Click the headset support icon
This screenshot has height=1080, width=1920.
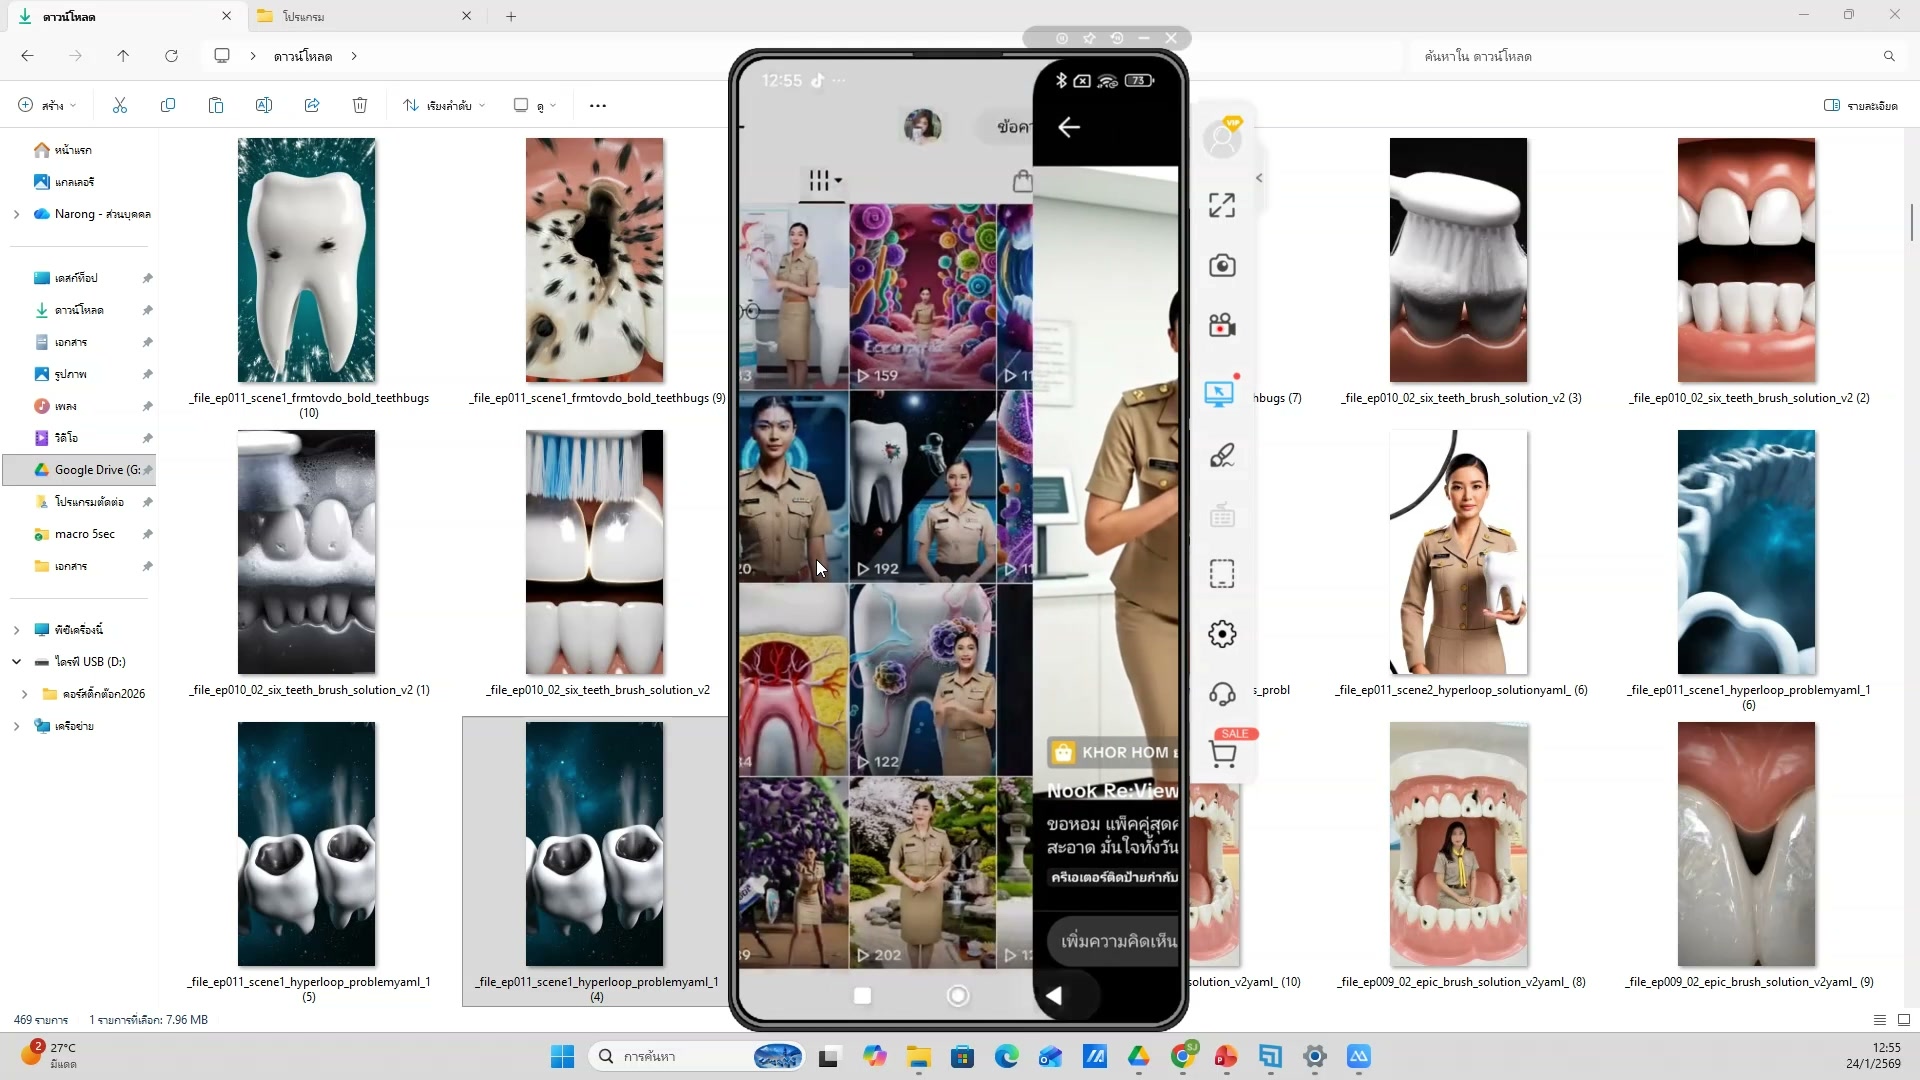(x=1221, y=694)
